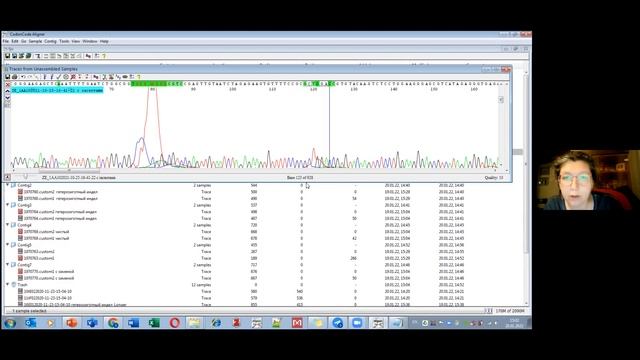The width and height of the screenshot is (640, 360).
Task: Select 1070764.custom1 sample under Contig3
Action: (60, 218)
